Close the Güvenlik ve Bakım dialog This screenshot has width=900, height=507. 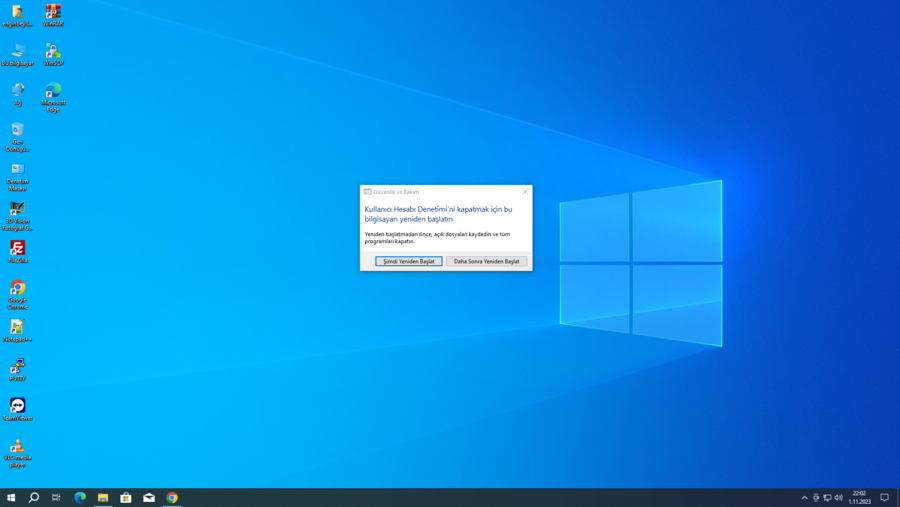525,192
